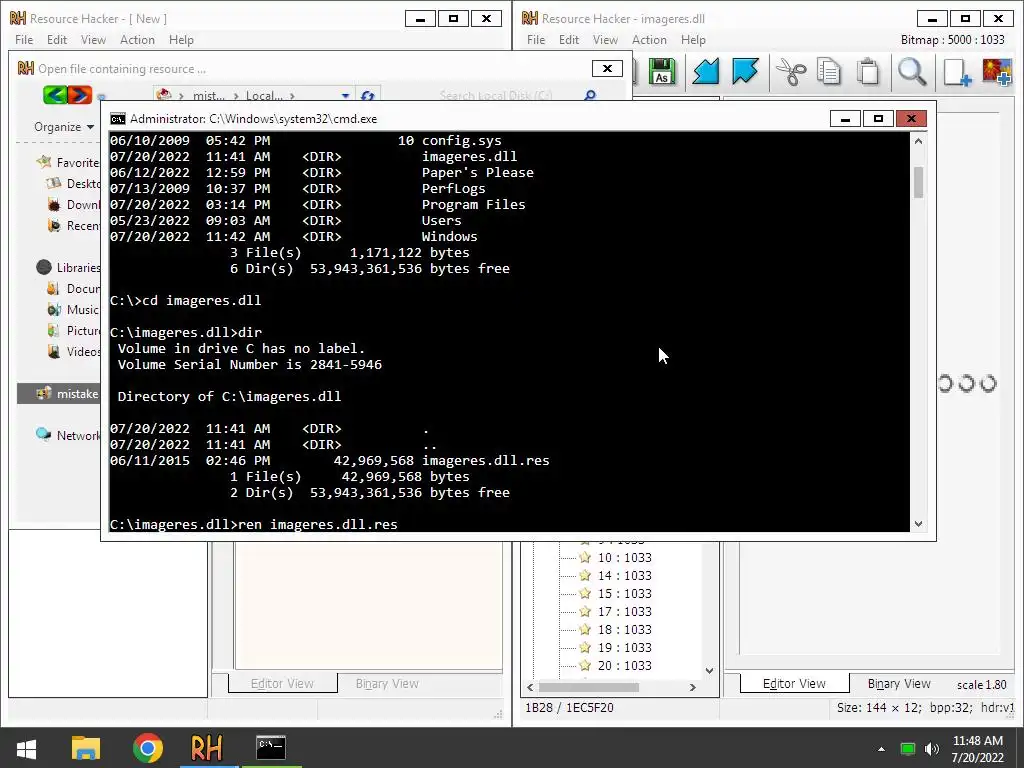Click the green Back arrow in Open dialog
Viewport: 1024px width, 768px height.
pos(55,95)
